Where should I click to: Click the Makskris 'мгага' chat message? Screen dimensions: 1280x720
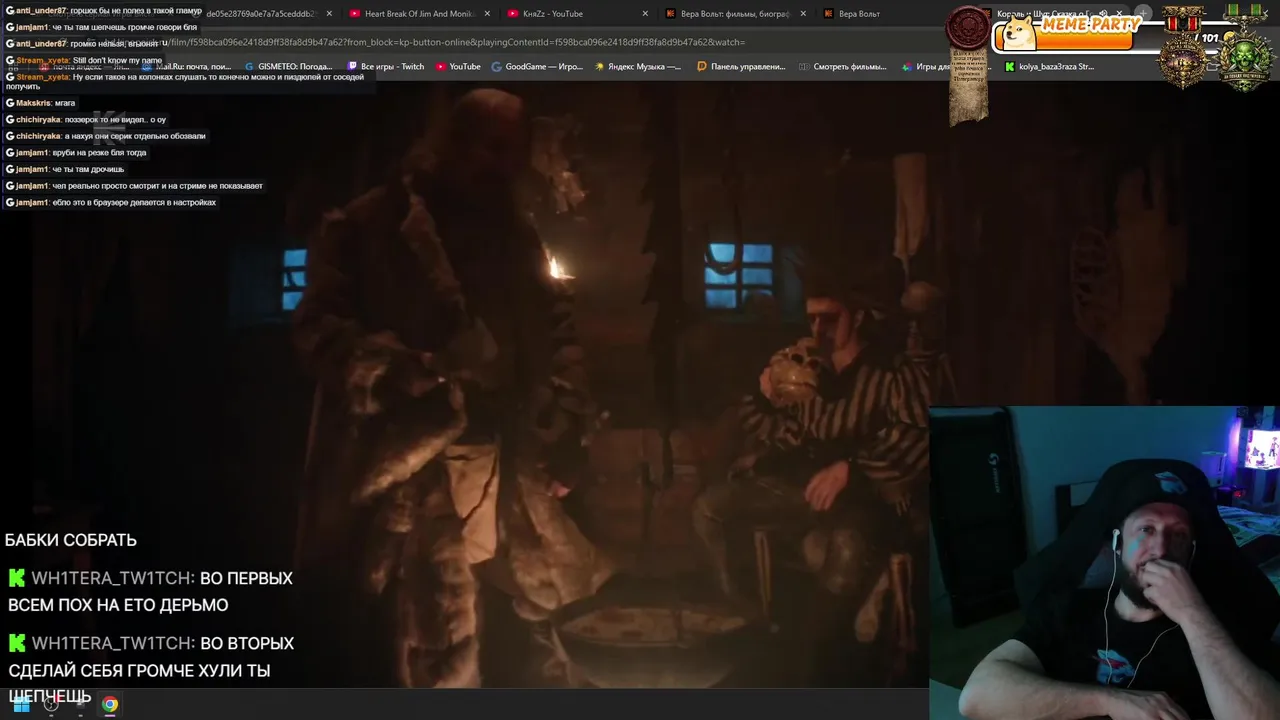tap(41, 103)
